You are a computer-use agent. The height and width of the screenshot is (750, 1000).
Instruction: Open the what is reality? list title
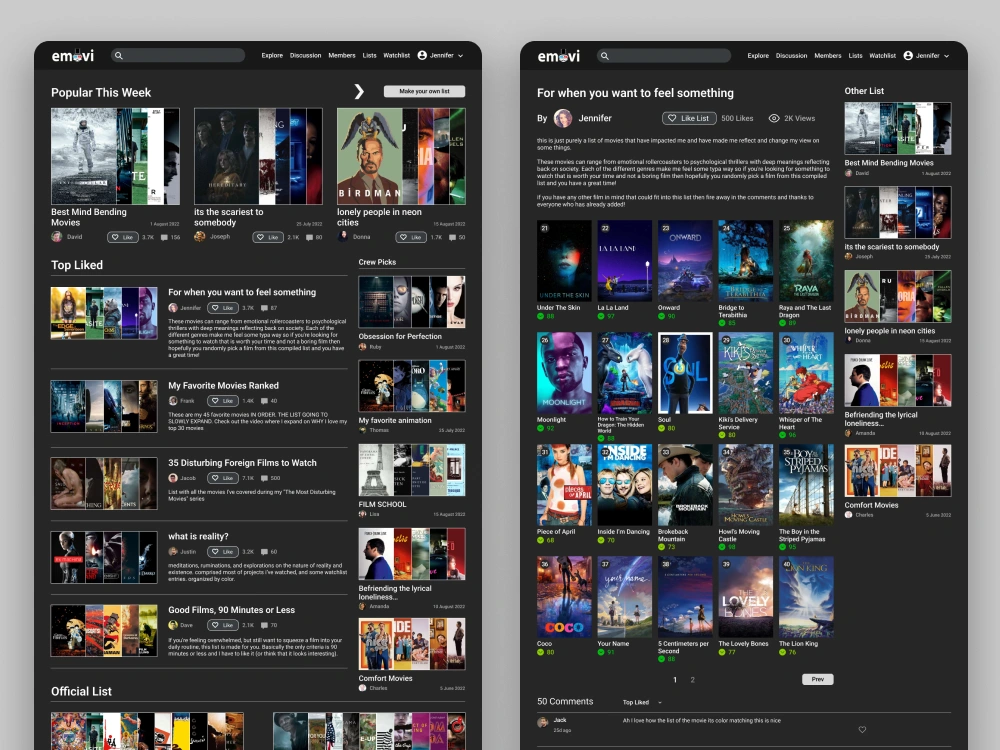click(x=198, y=536)
